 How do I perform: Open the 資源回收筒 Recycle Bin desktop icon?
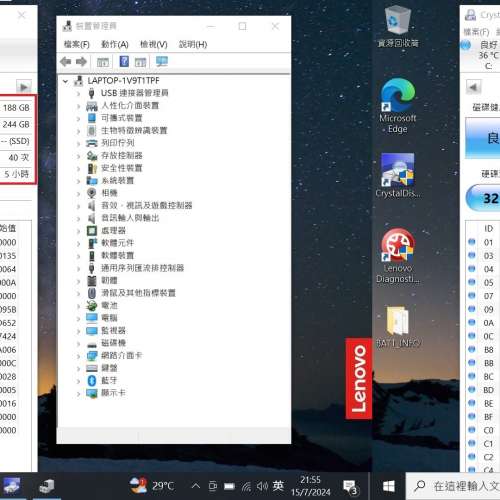coord(398,27)
